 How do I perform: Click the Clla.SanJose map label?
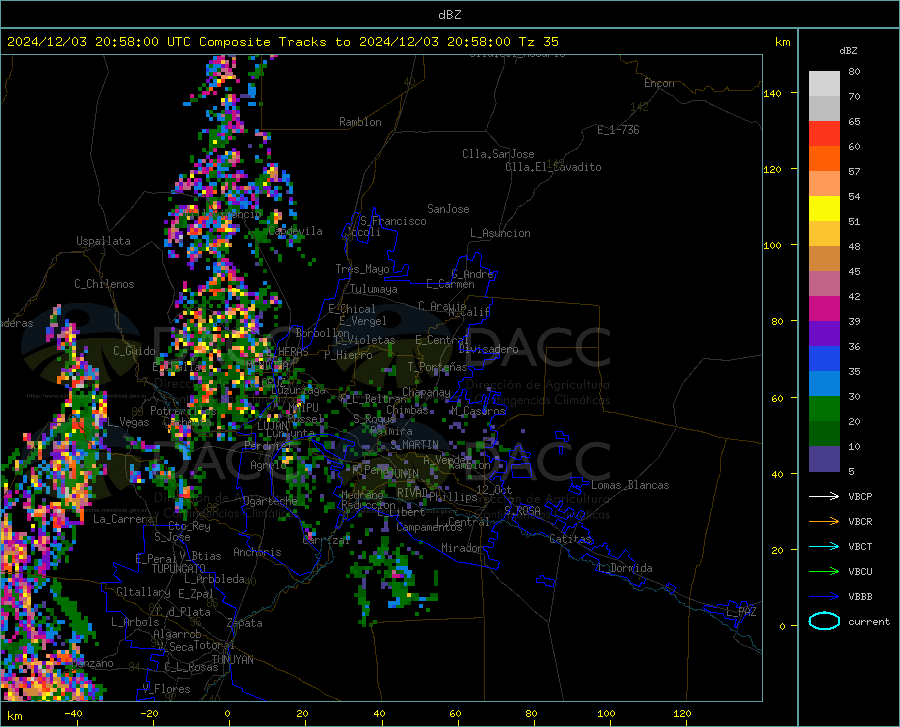click(x=498, y=154)
